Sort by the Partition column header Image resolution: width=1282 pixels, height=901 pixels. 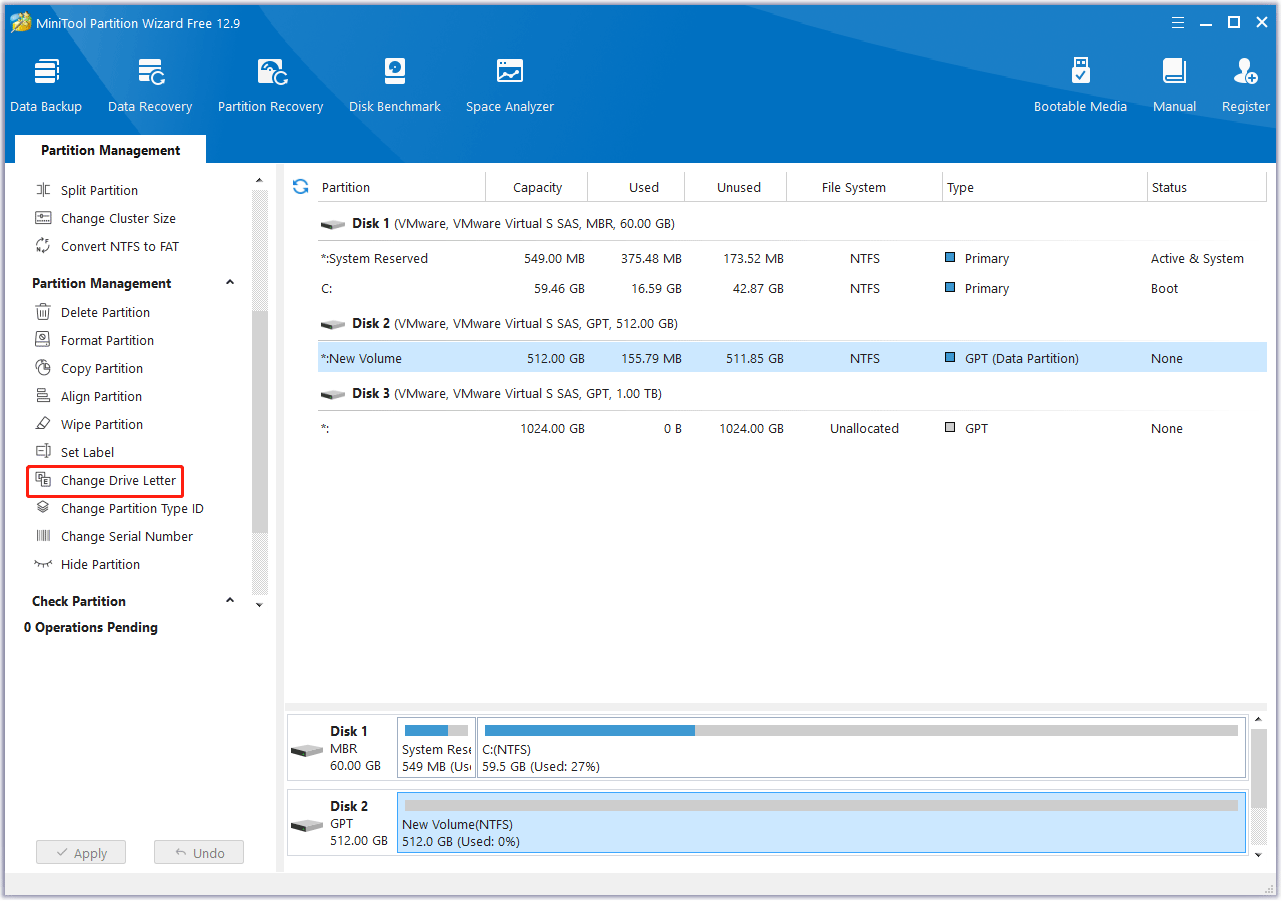401,187
